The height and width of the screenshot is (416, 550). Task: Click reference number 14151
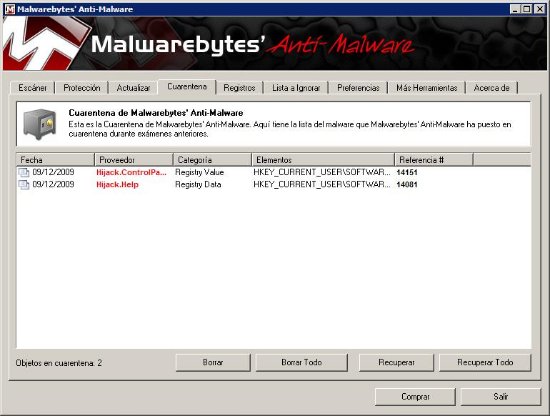pyautogui.click(x=407, y=172)
